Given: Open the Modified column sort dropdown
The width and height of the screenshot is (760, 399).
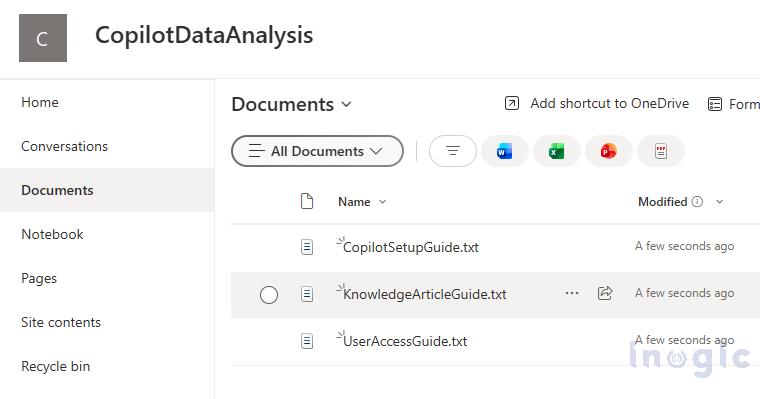Looking at the screenshot, I should pos(719,202).
